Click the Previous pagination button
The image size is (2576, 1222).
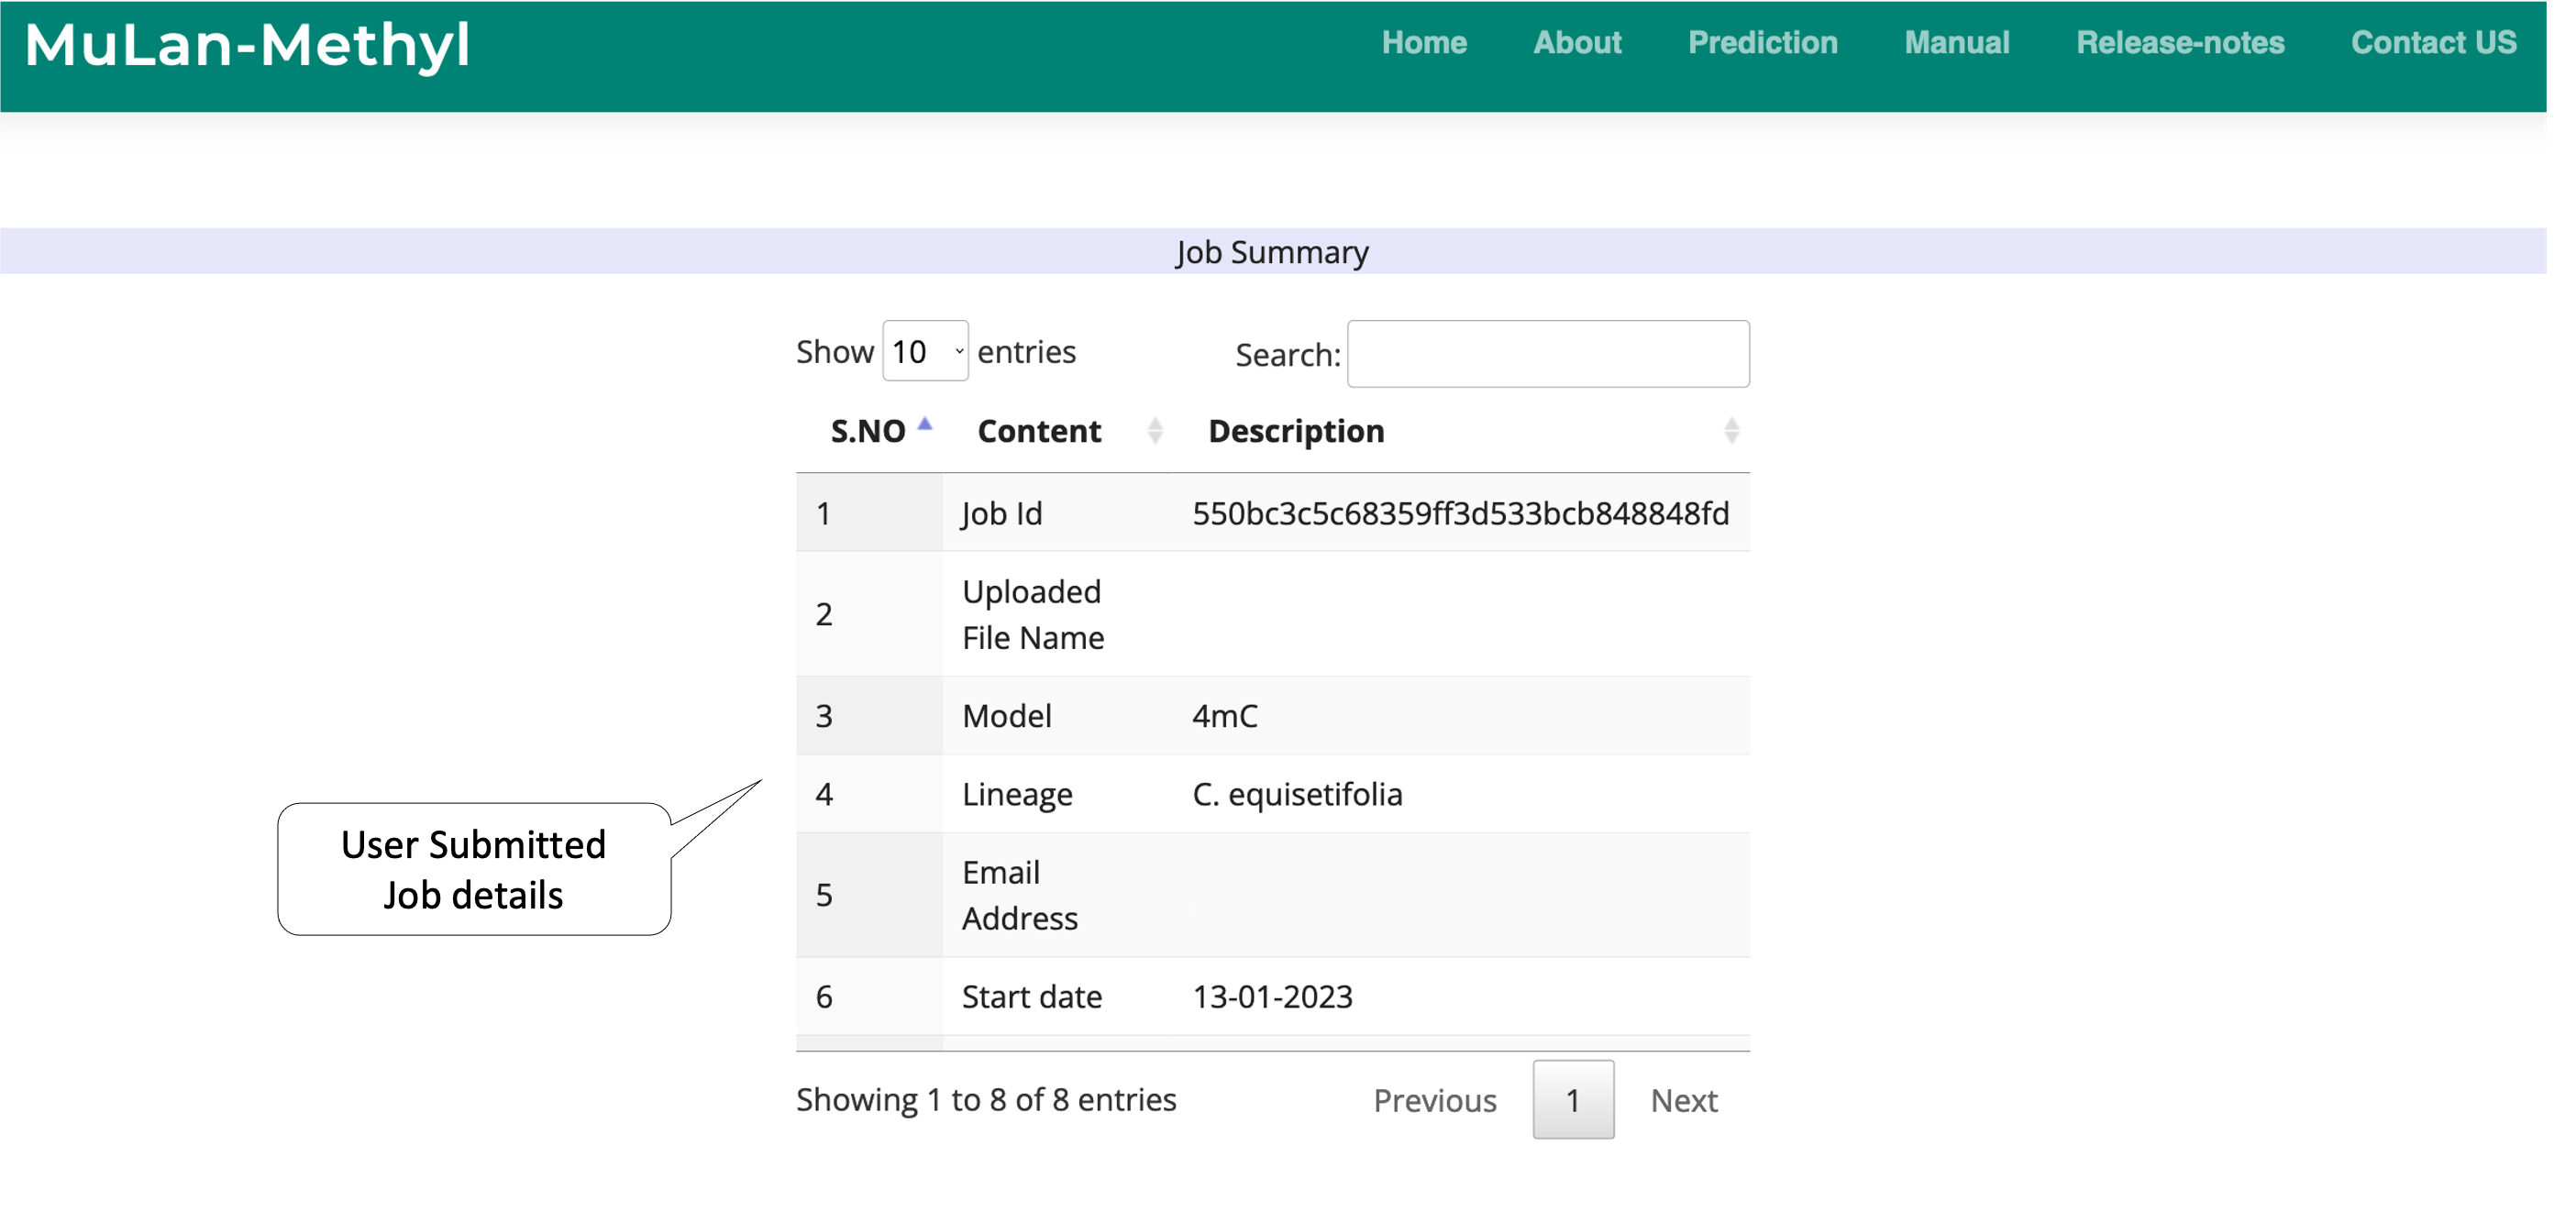tap(1435, 1100)
